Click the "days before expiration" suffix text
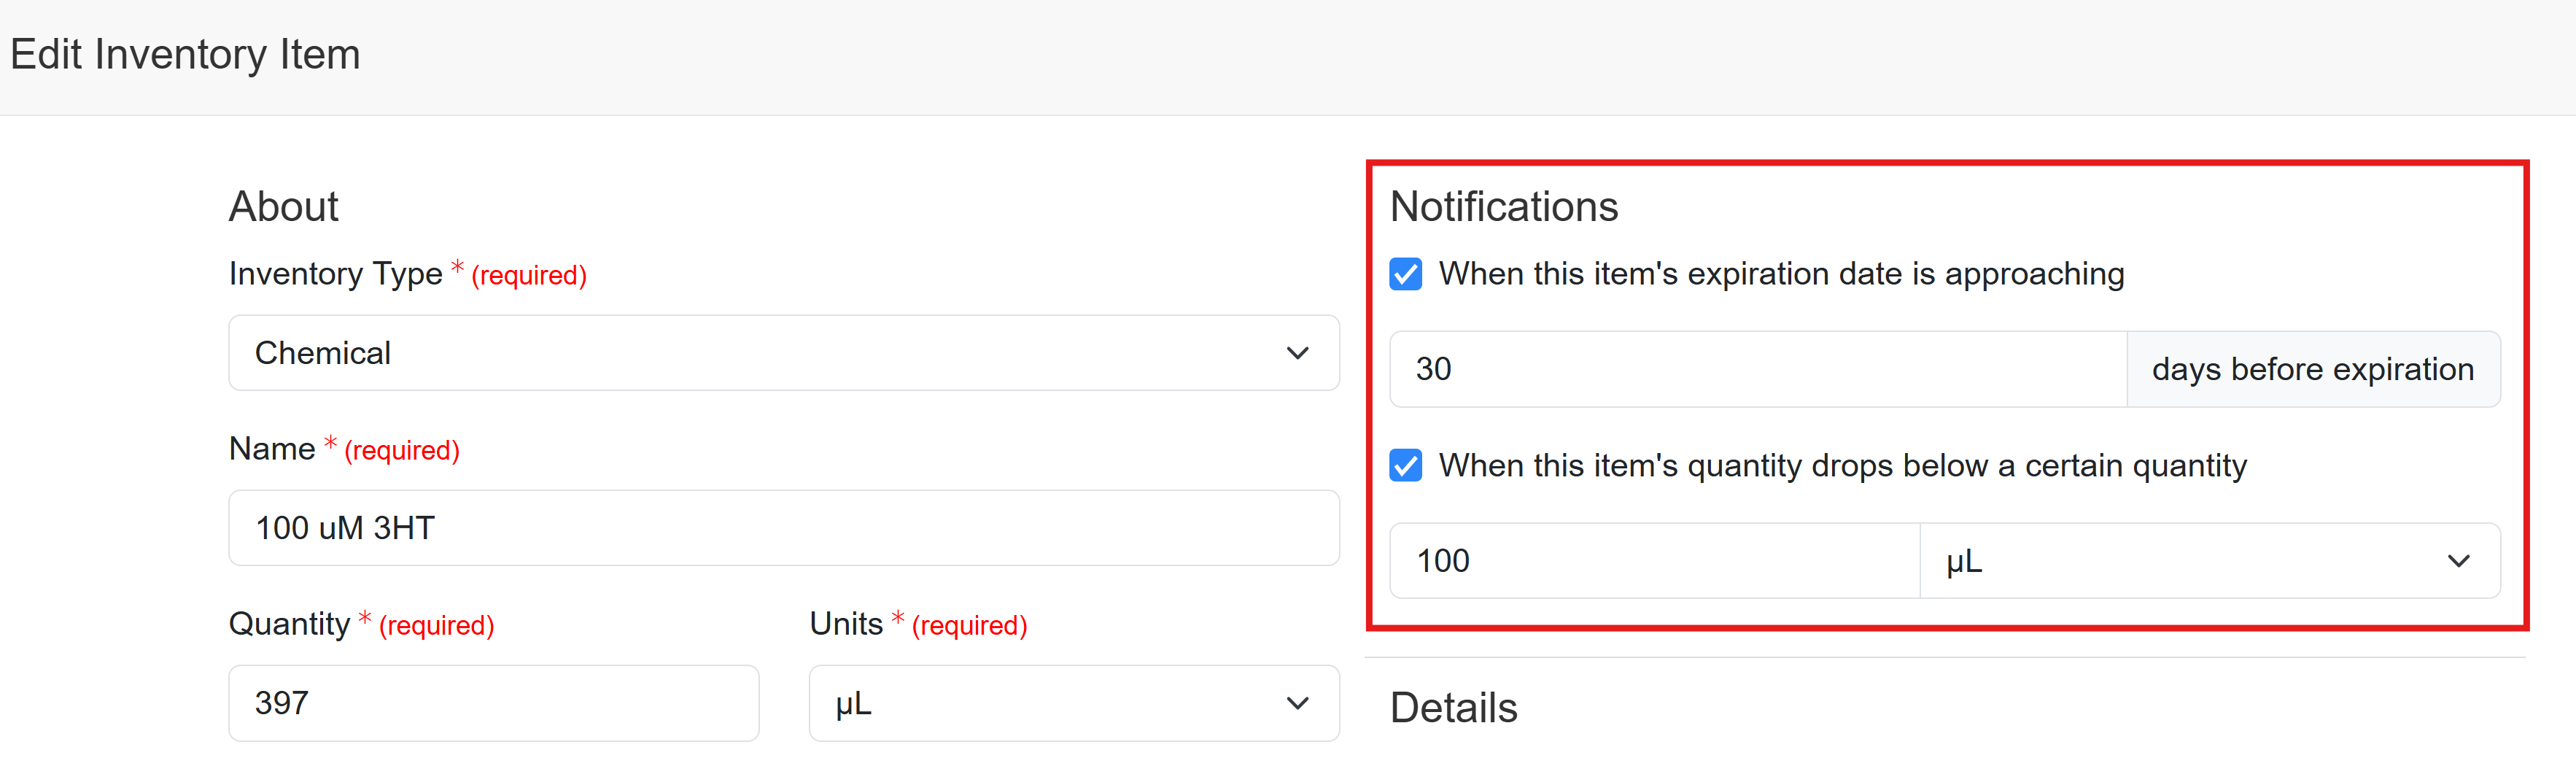The image size is (2576, 758). [x=2312, y=369]
